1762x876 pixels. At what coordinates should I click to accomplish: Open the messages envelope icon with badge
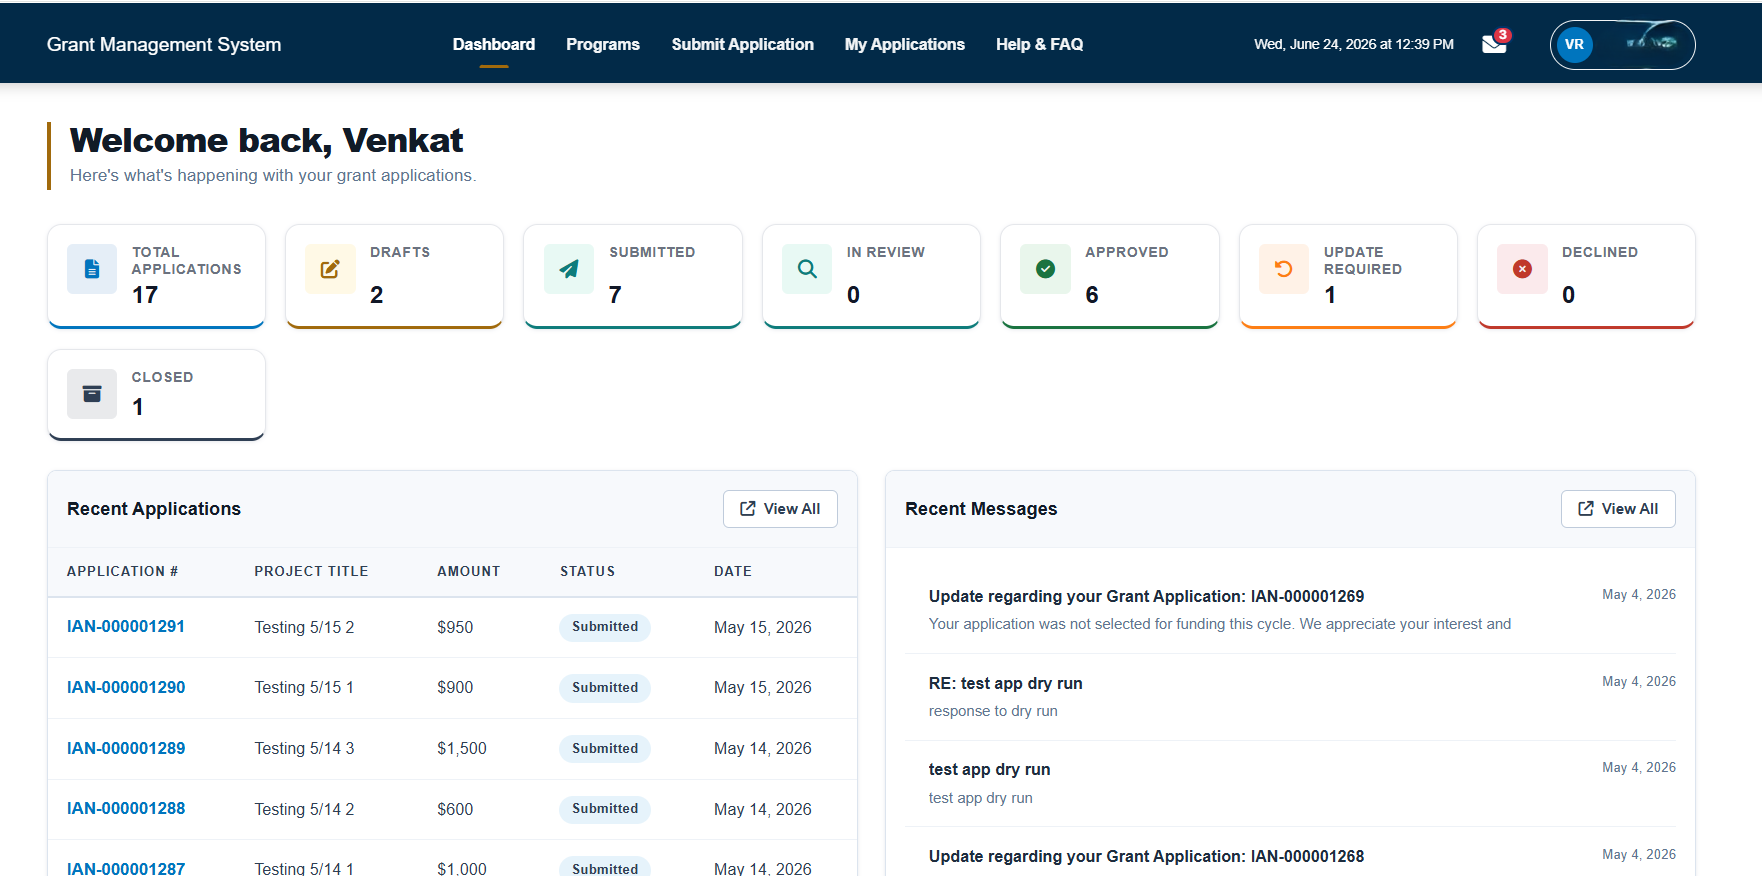1495,44
